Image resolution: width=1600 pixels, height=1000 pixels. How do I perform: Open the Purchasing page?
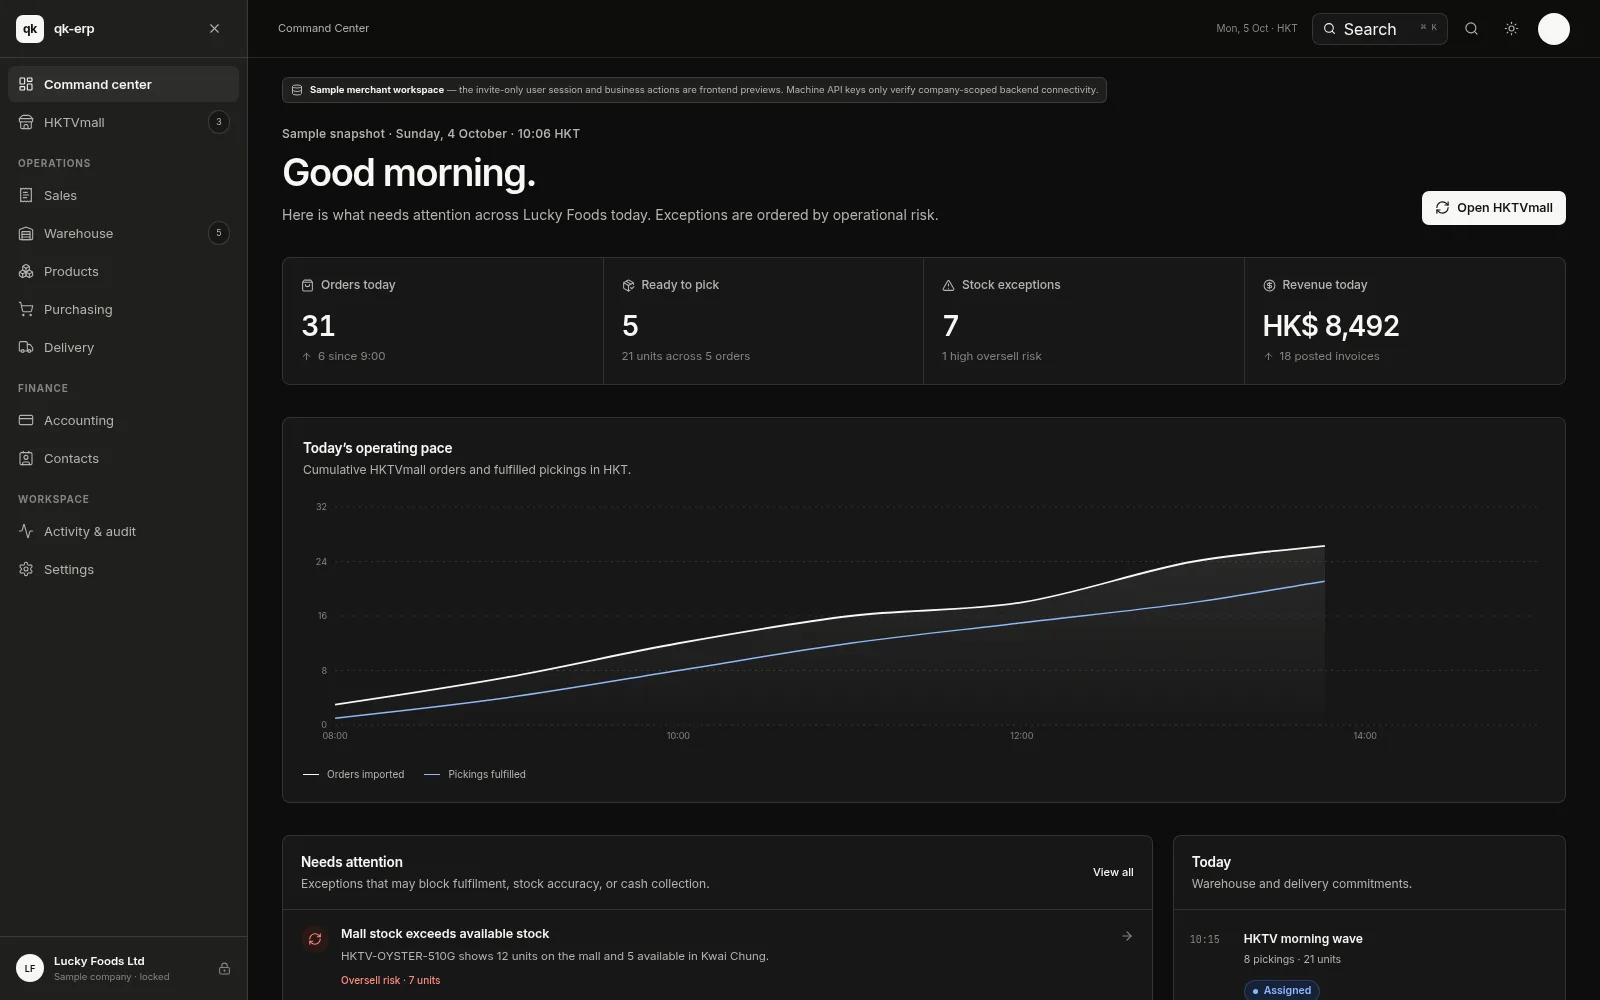123,309
